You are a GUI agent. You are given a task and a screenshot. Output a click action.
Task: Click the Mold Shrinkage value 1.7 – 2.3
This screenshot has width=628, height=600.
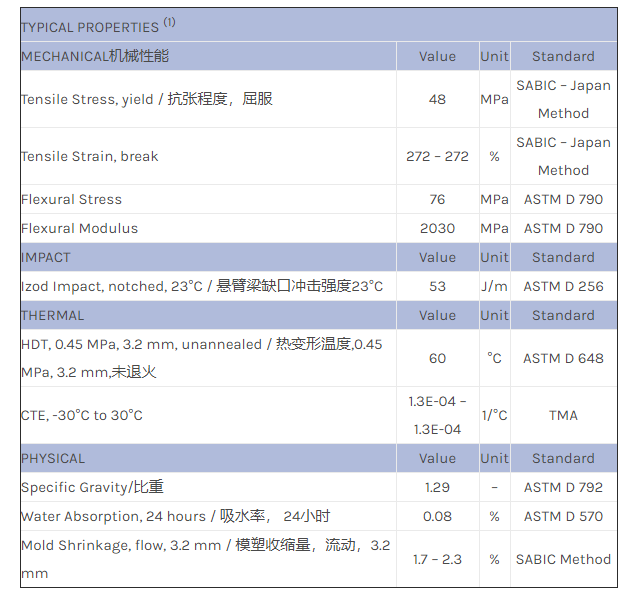click(437, 559)
